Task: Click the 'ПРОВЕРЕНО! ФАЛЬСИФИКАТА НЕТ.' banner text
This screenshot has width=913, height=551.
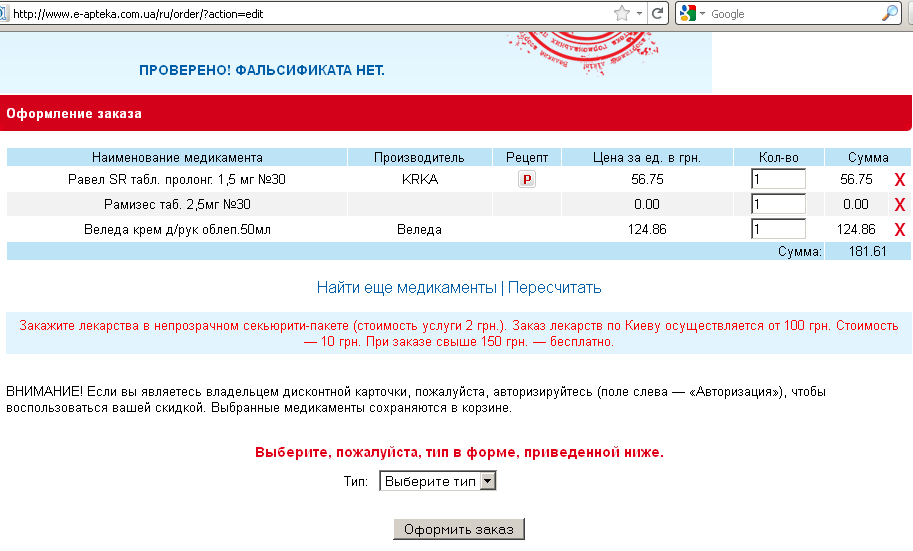Action: pyautogui.click(x=261, y=70)
